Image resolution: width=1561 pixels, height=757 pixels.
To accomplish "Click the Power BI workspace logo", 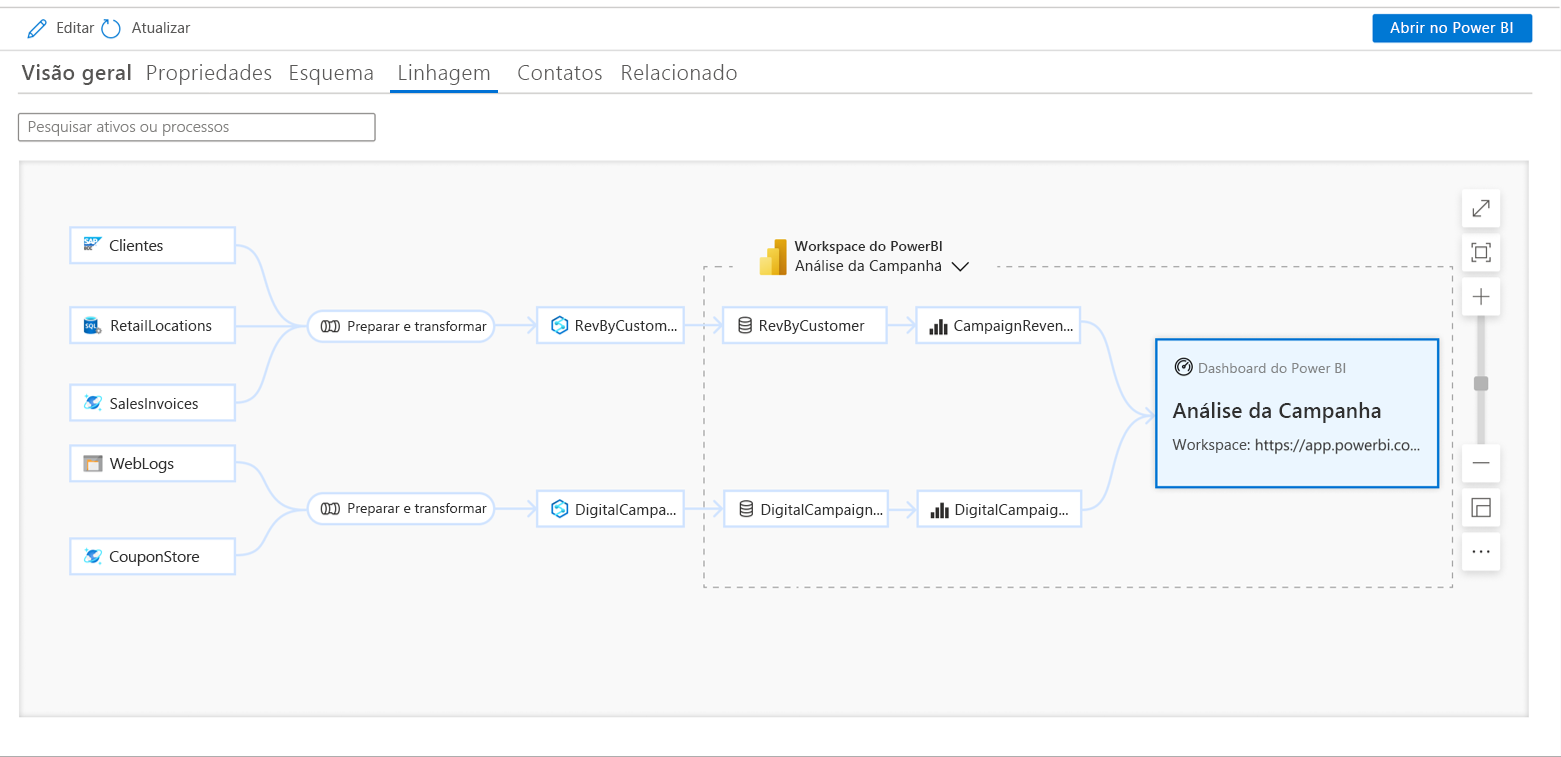I will tap(773, 257).
